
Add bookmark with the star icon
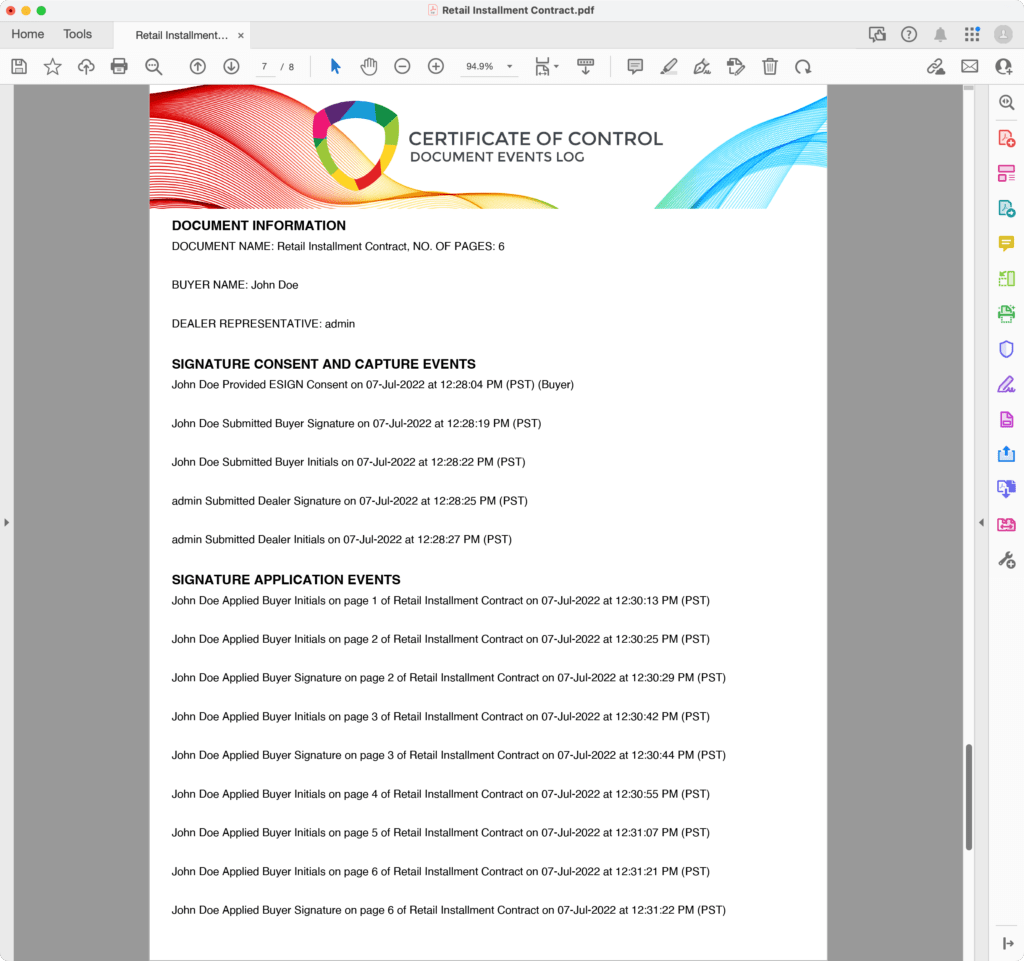click(x=52, y=66)
